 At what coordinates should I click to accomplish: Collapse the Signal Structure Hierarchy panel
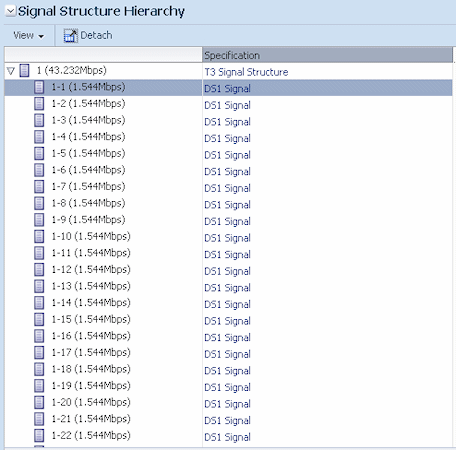(x=11, y=11)
